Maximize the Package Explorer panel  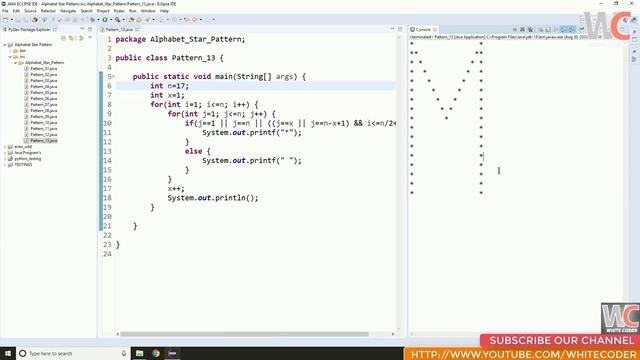[90, 29]
